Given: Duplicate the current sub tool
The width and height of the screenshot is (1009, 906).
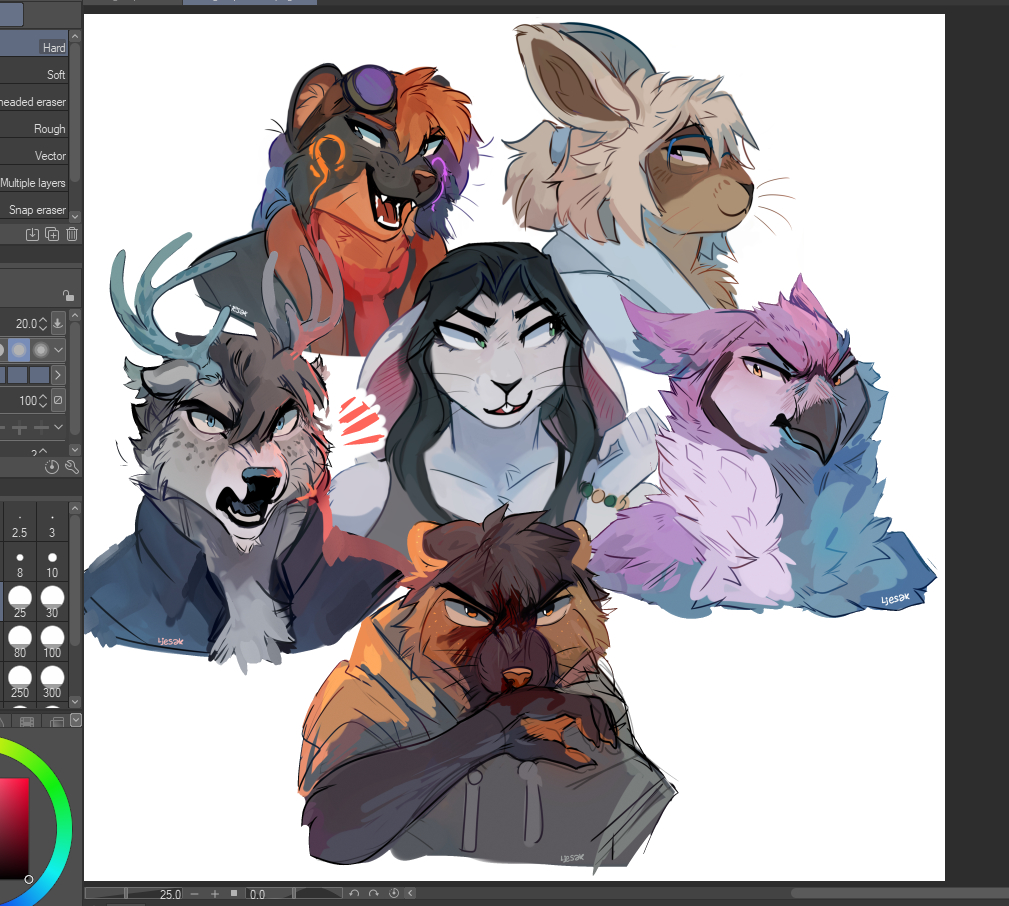Looking at the screenshot, I should [x=52, y=234].
